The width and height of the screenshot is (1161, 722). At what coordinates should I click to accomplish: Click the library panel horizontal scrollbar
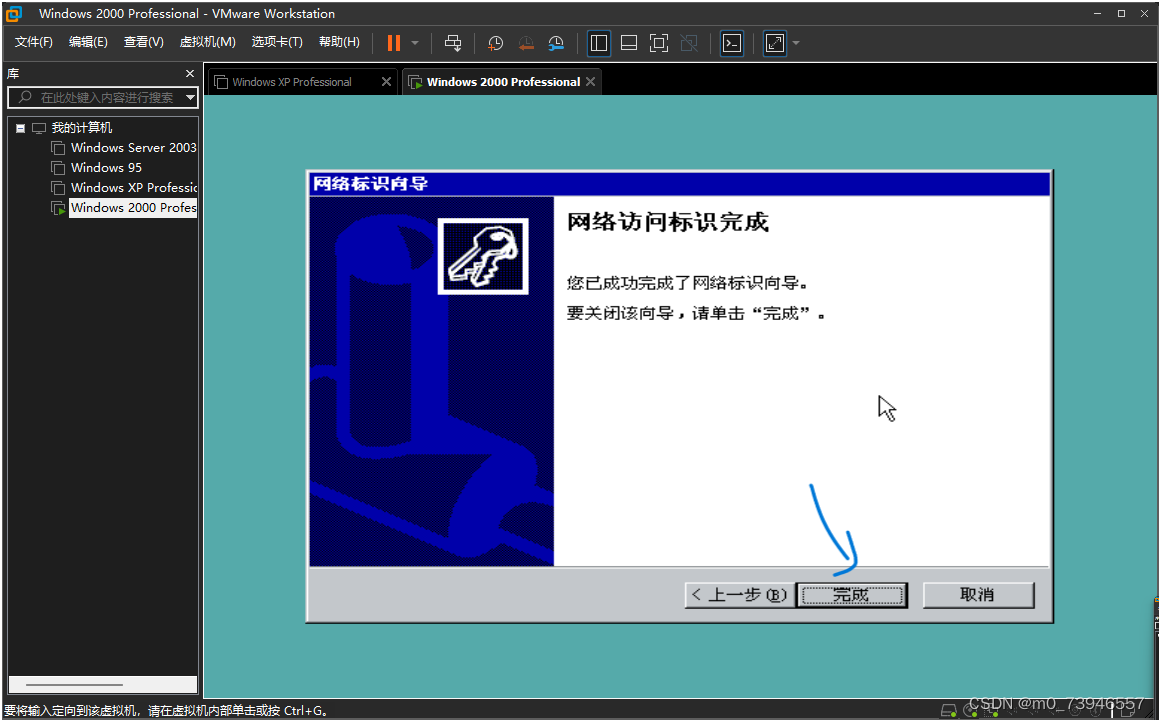103,684
